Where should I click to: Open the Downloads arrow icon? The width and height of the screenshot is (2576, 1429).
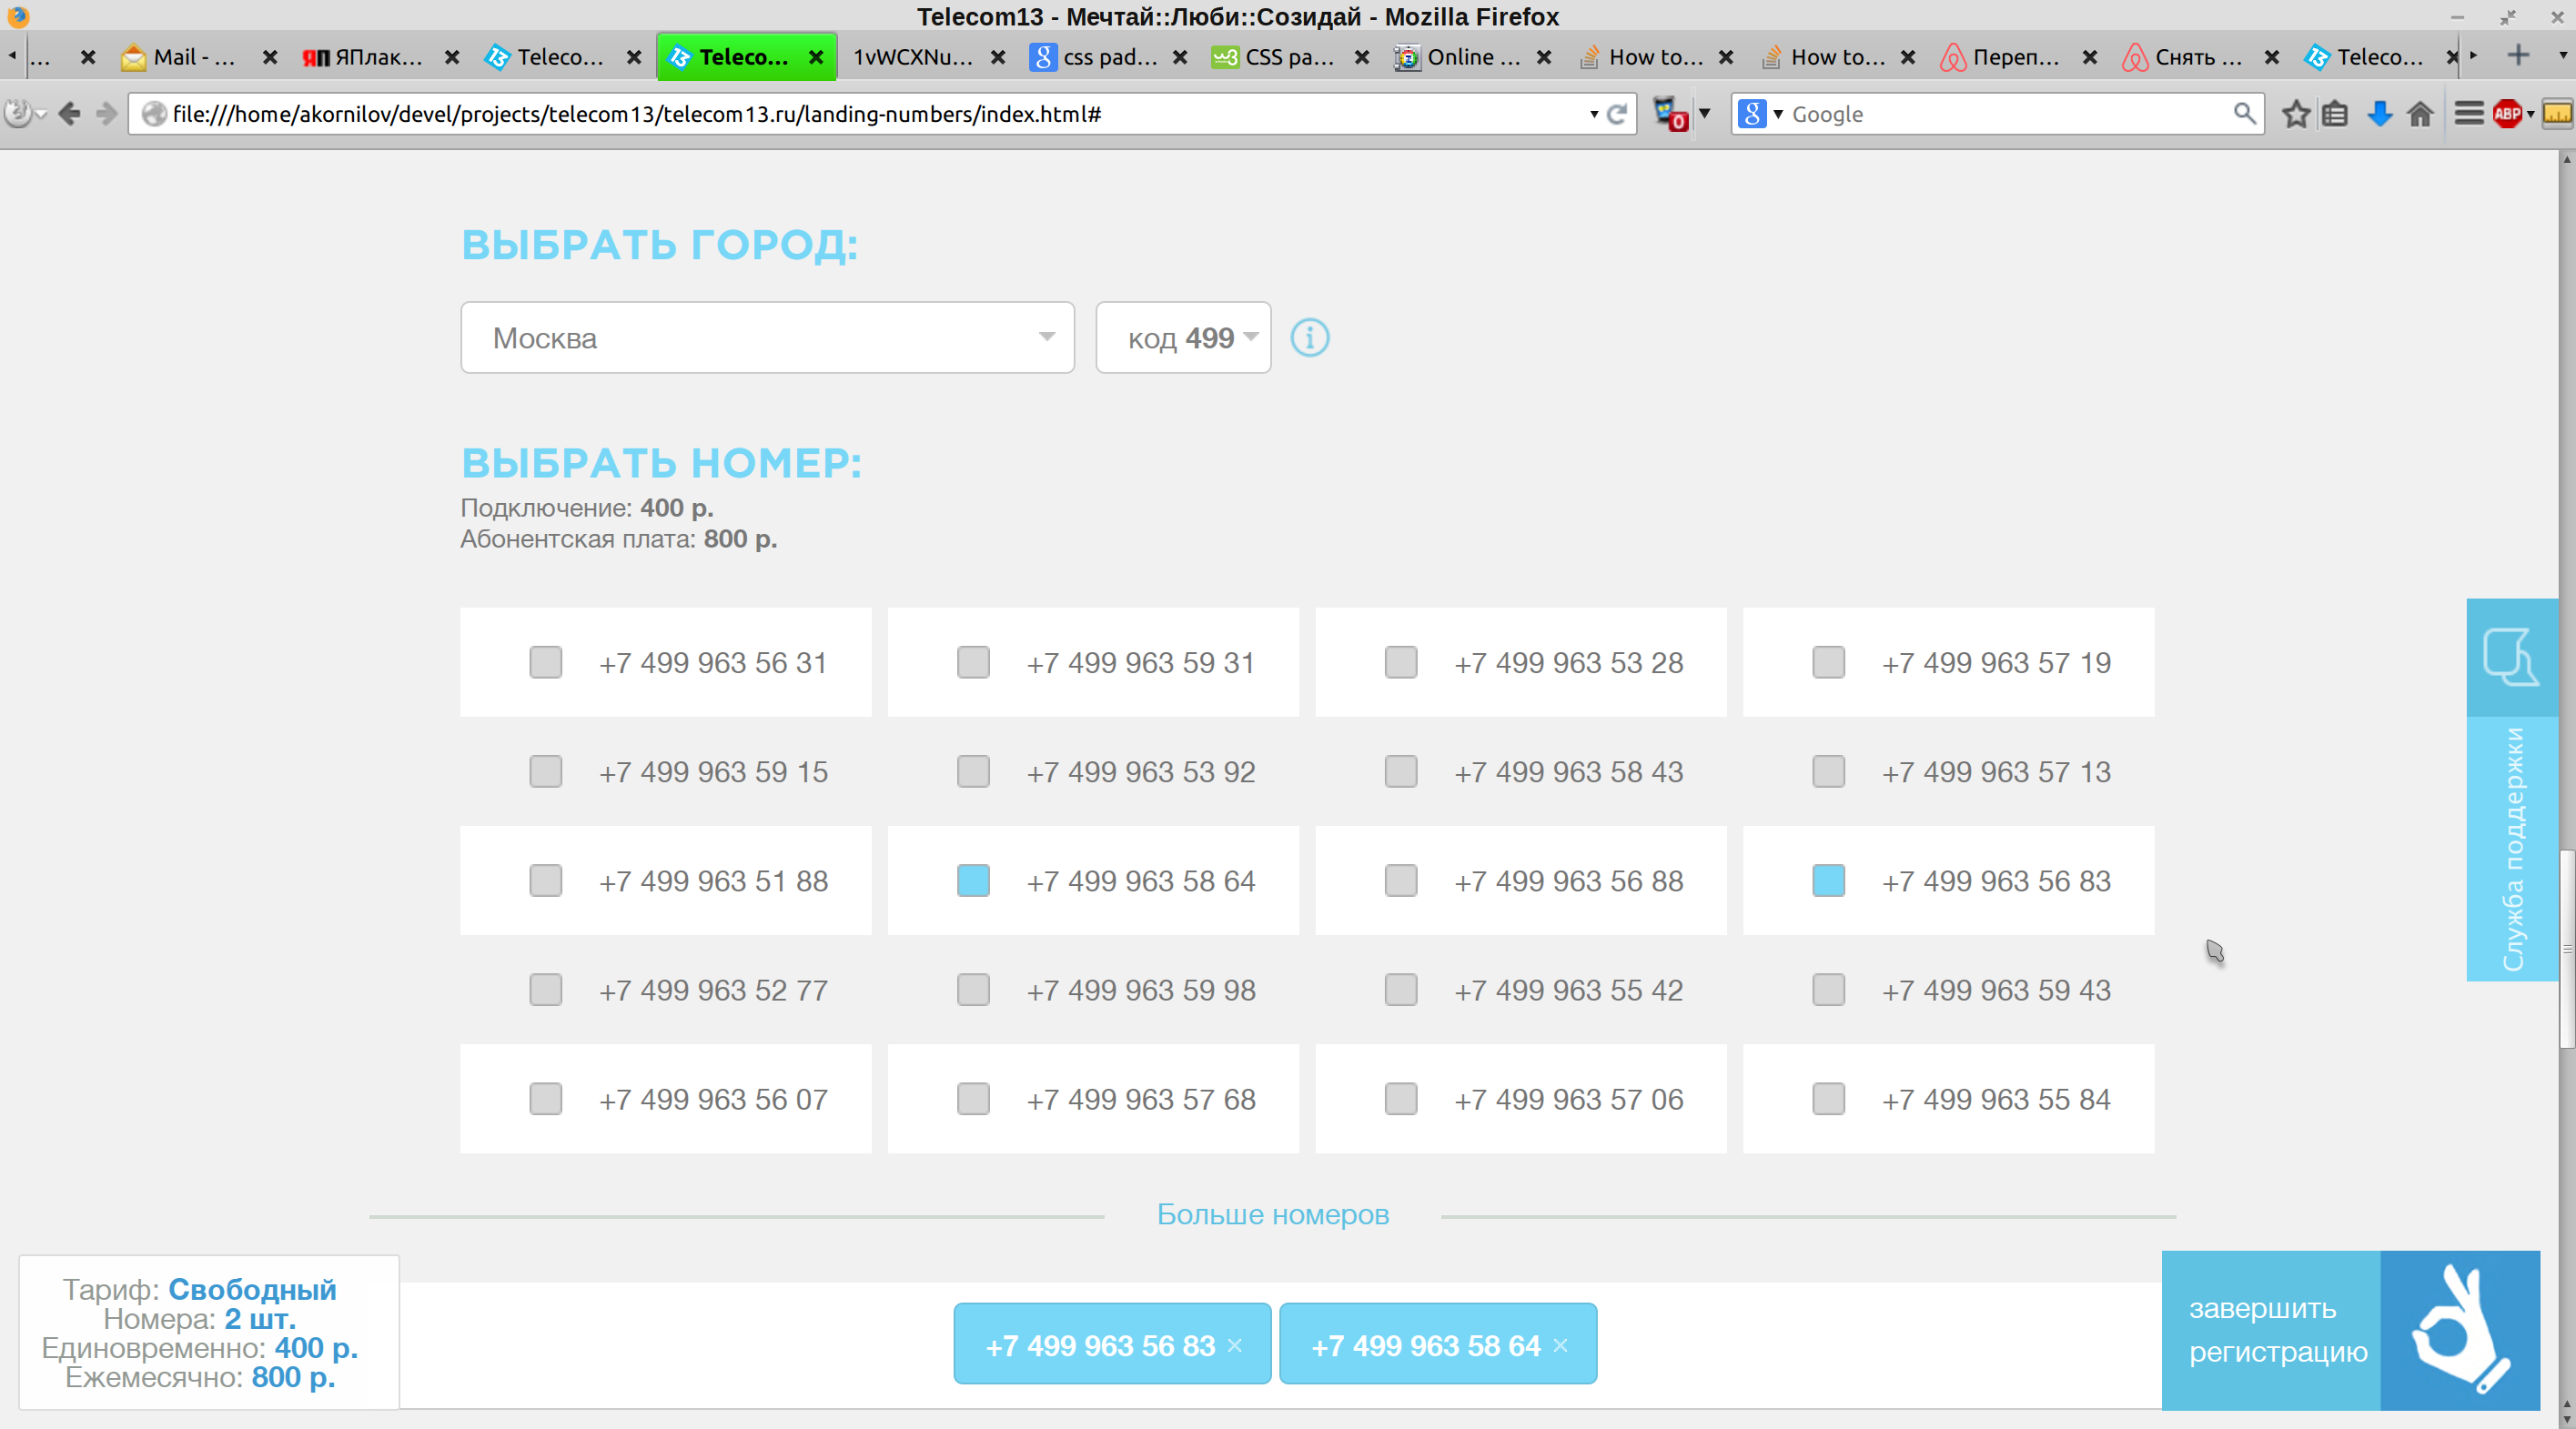click(2380, 114)
